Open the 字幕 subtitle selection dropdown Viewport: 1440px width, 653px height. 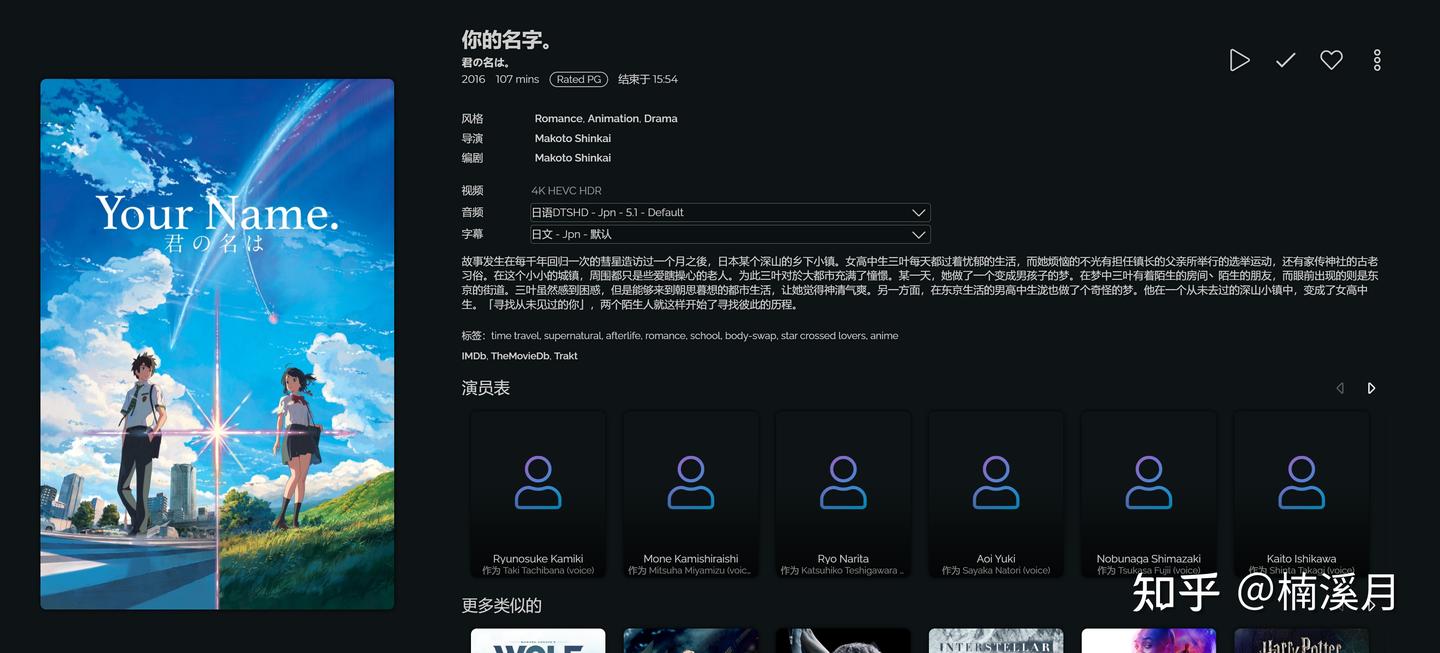(730, 233)
